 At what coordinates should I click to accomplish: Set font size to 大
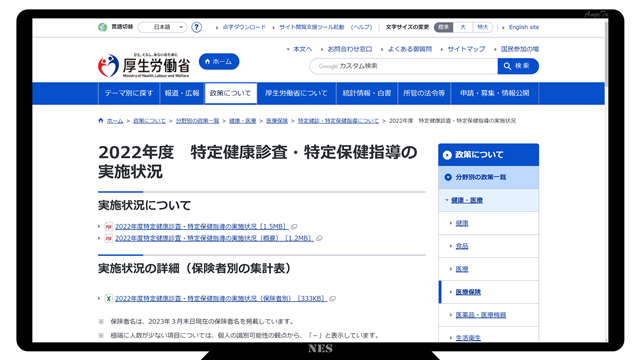click(463, 27)
